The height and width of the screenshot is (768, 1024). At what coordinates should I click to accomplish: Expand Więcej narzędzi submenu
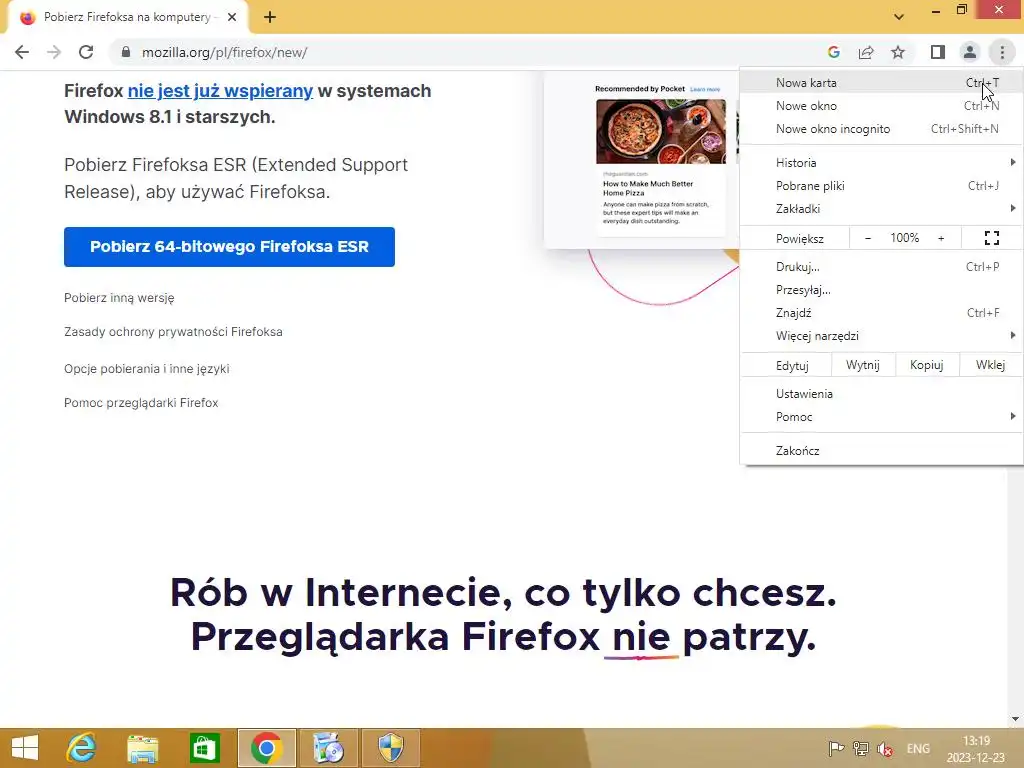click(882, 336)
